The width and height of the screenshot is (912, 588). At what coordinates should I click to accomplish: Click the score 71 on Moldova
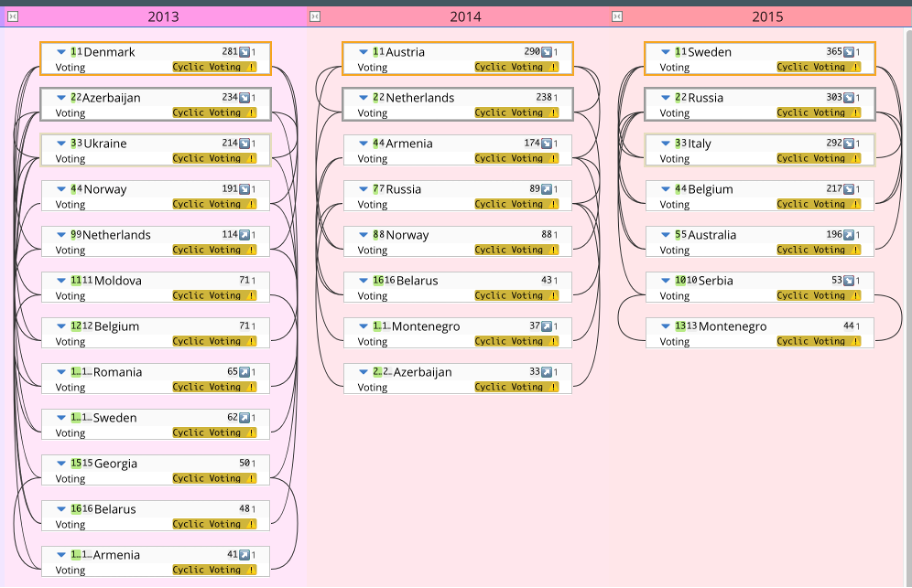click(x=244, y=280)
